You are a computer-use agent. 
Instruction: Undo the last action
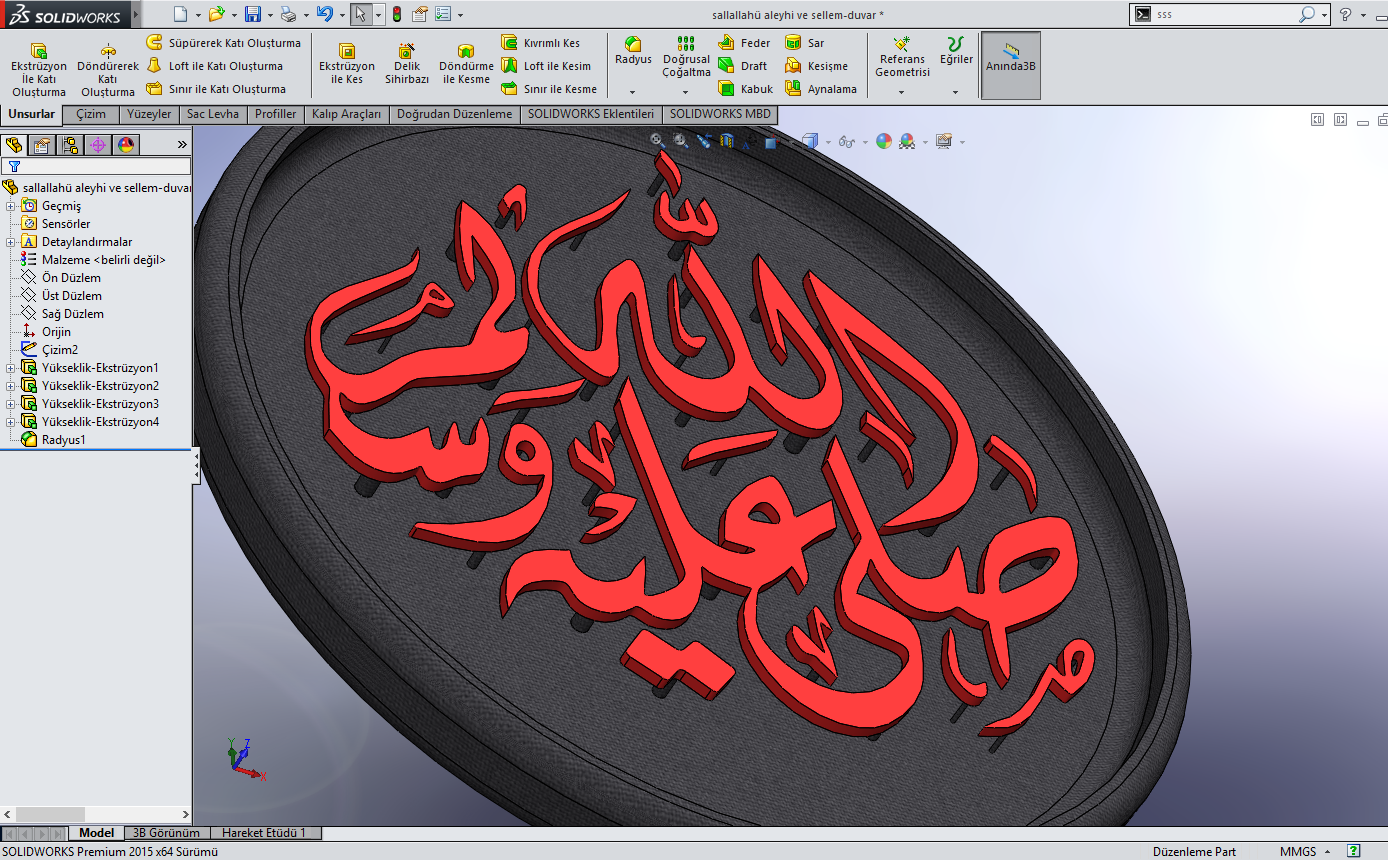coord(324,14)
